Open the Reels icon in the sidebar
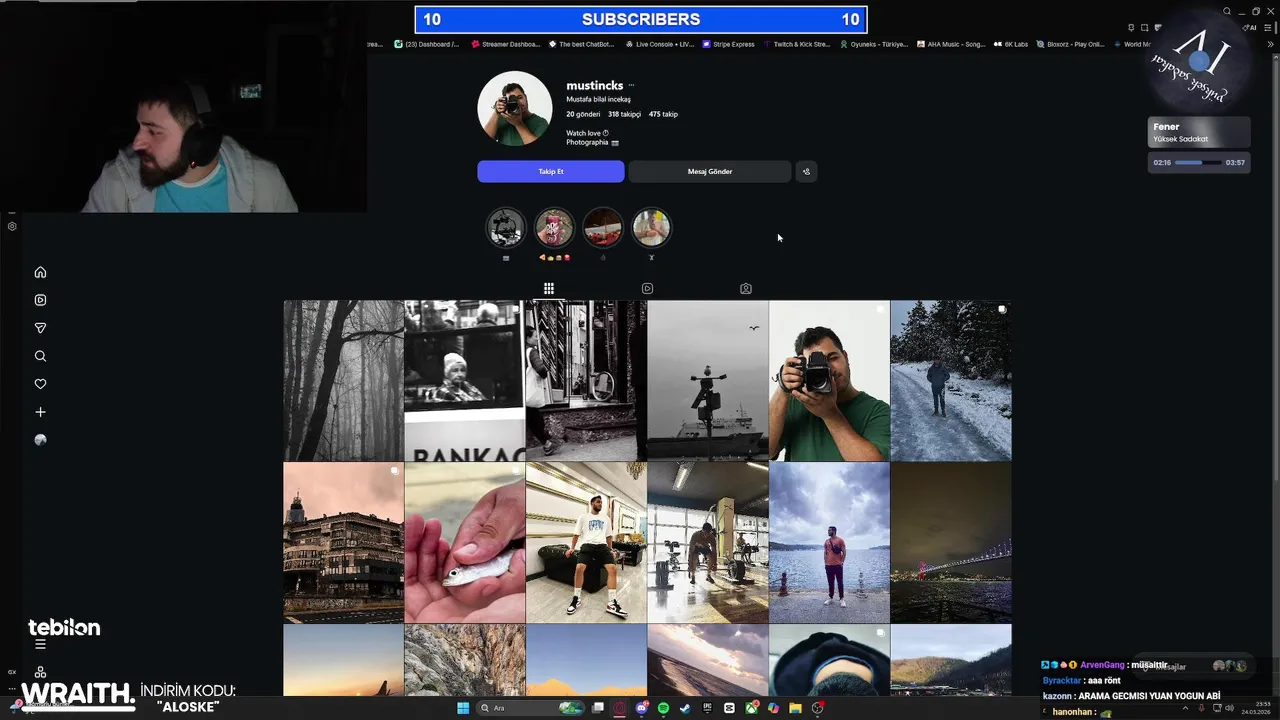The image size is (1280, 720). pos(40,300)
